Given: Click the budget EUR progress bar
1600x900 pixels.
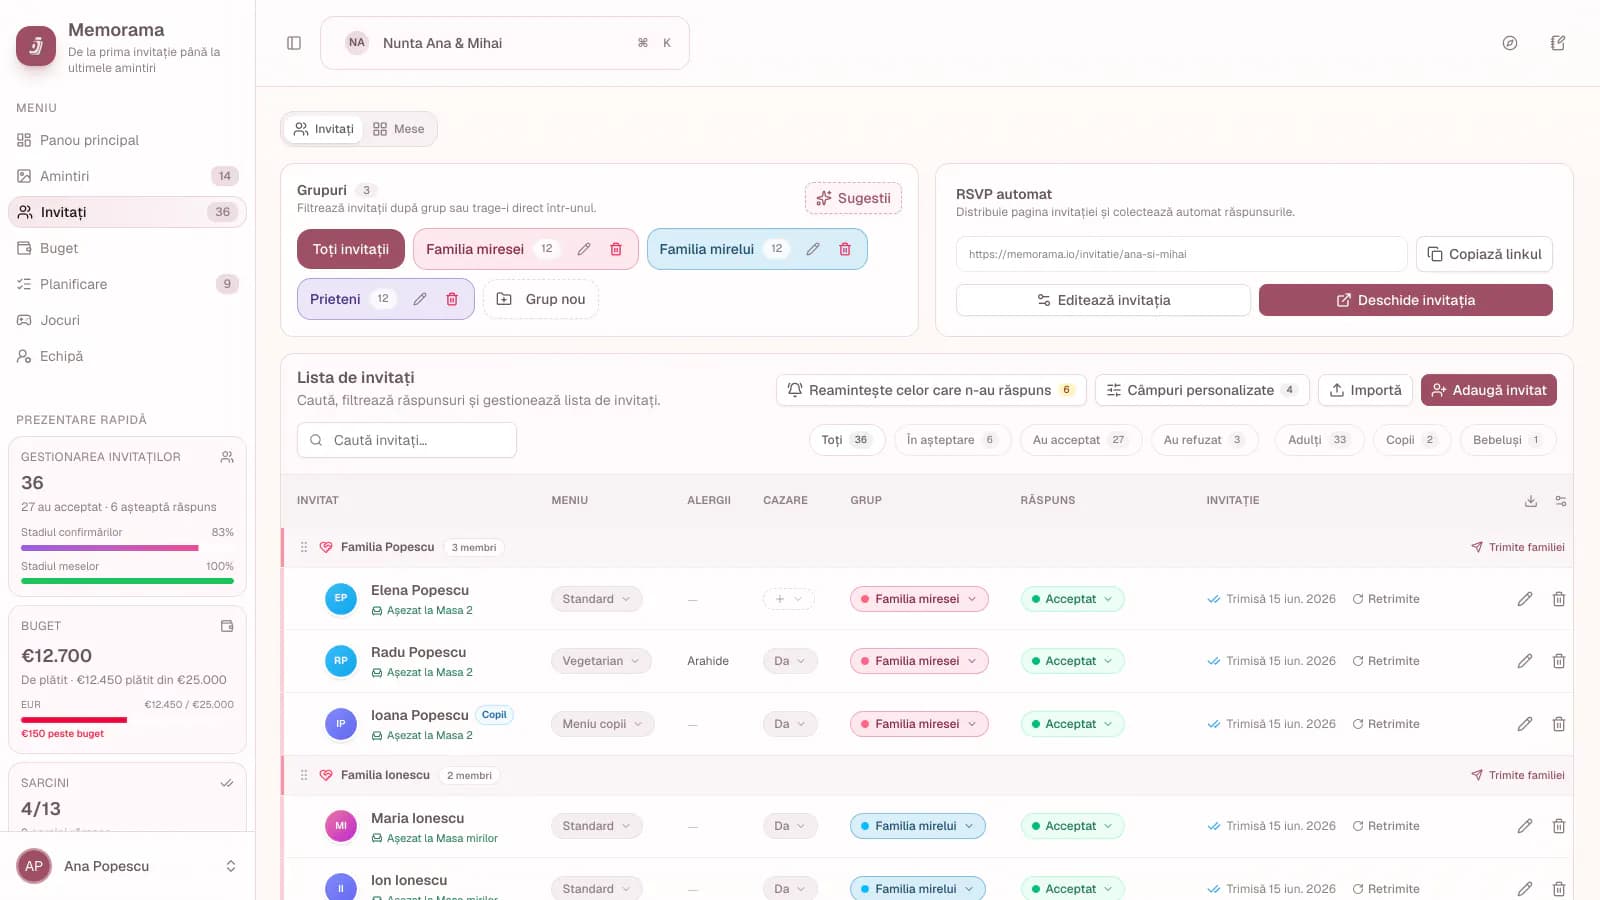Looking at the screenshot, I should coord(127,720).
